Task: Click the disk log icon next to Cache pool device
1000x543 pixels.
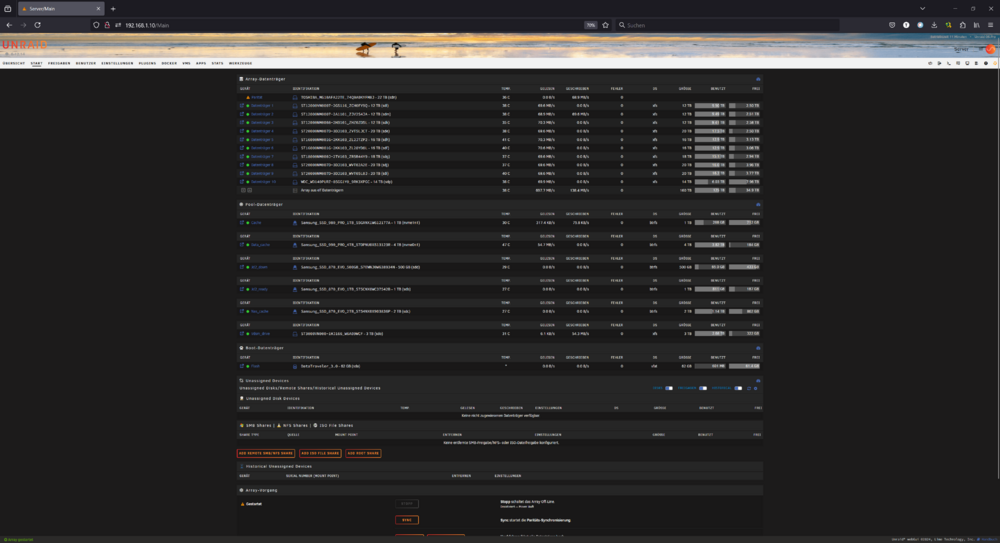Action: [295, 223]
